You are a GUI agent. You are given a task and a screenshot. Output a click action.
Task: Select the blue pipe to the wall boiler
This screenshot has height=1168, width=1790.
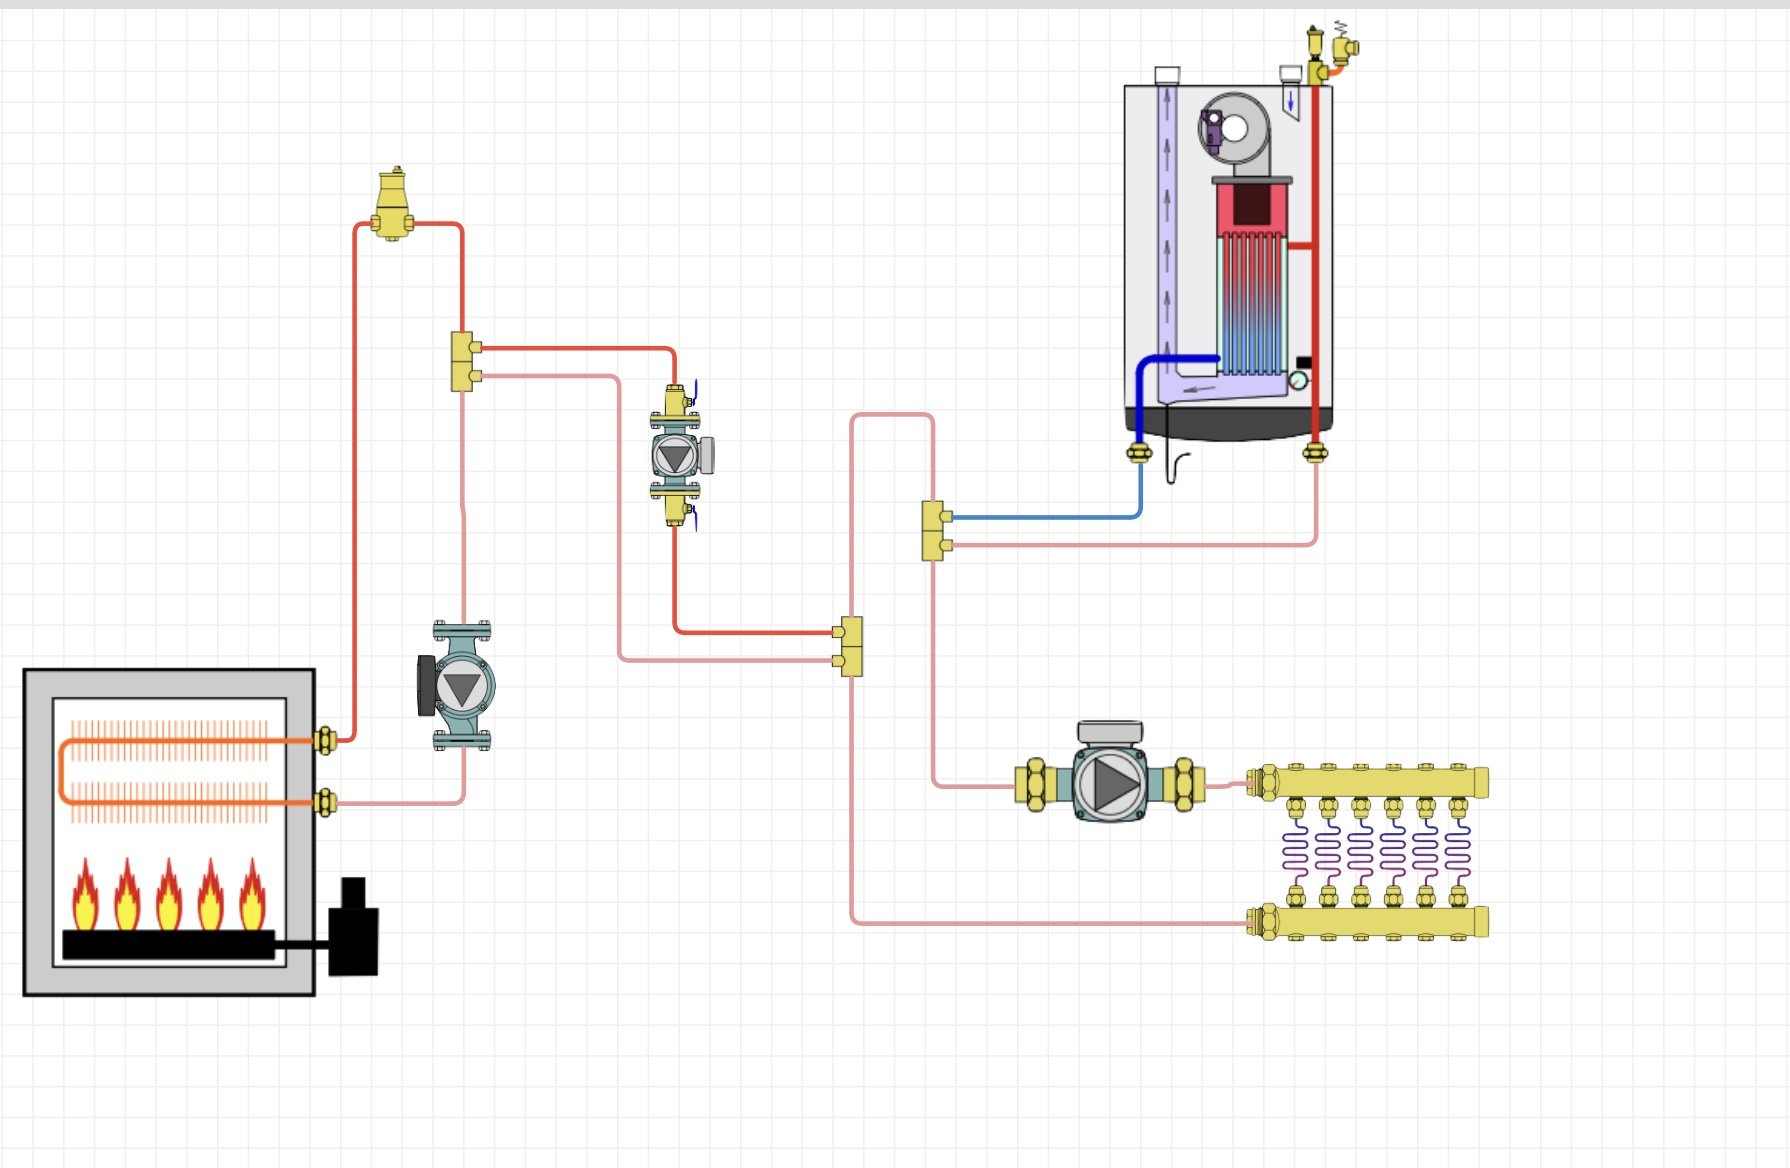[1046, 517]
